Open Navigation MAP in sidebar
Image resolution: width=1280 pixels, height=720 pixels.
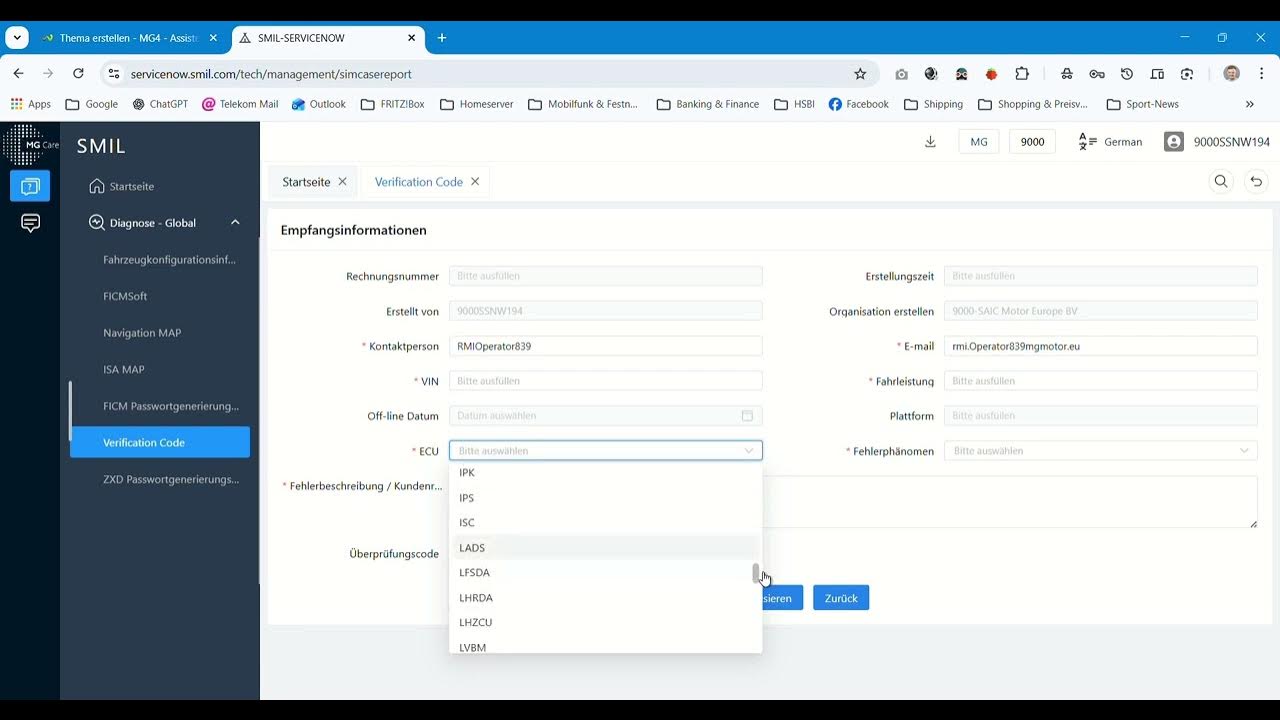(142, 333)
